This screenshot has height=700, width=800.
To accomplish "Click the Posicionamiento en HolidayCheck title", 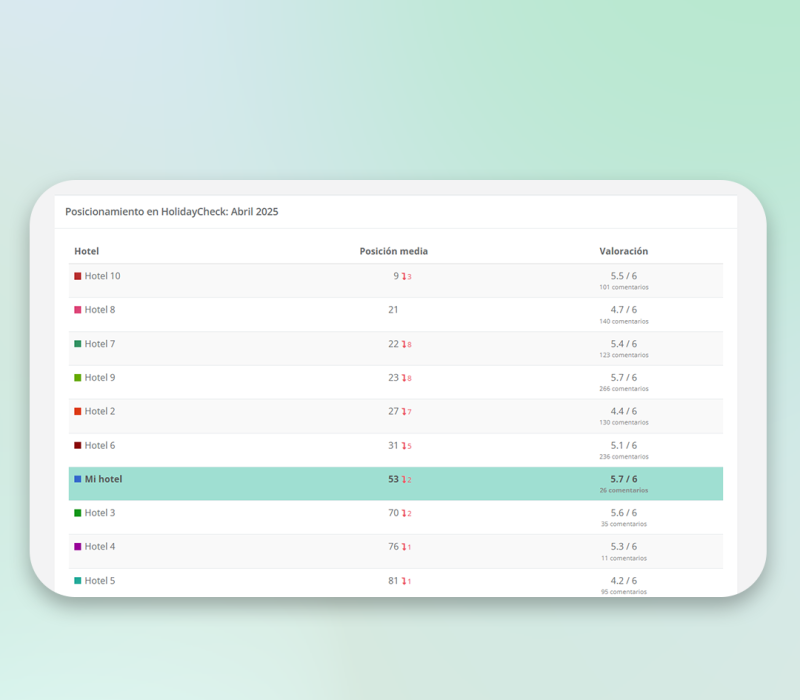I will click(x=171, y=212).
